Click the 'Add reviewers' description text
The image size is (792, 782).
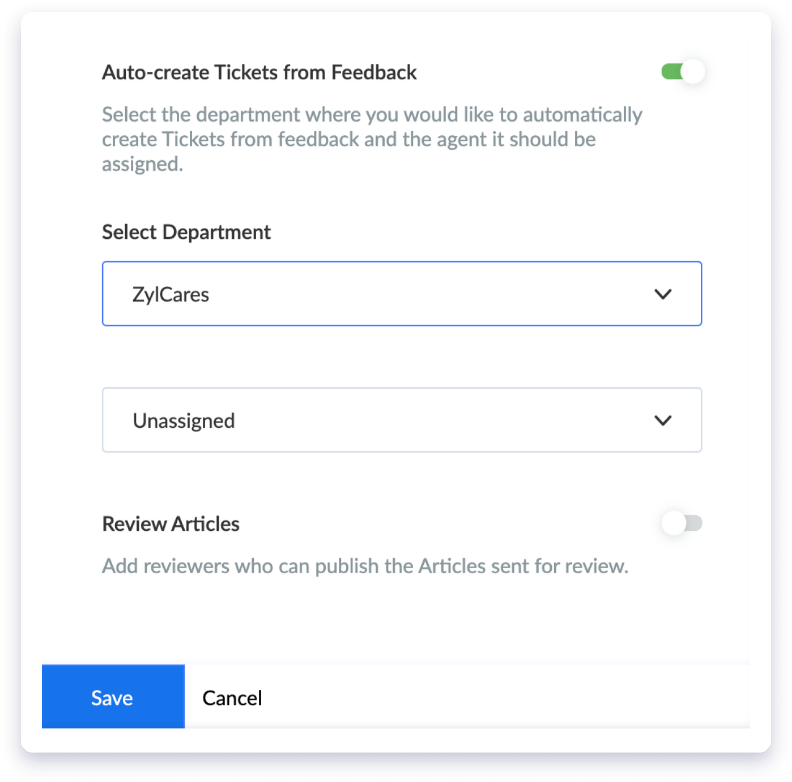click(365, 566)
